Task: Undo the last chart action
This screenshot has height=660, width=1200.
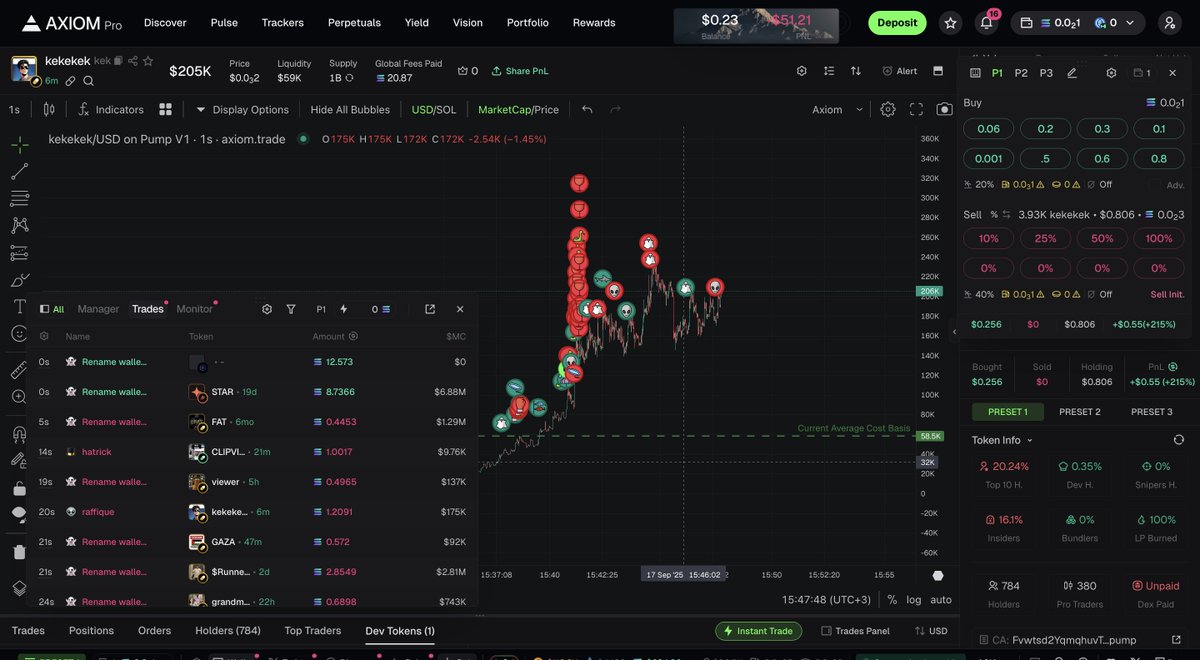Action: point(587,109)
